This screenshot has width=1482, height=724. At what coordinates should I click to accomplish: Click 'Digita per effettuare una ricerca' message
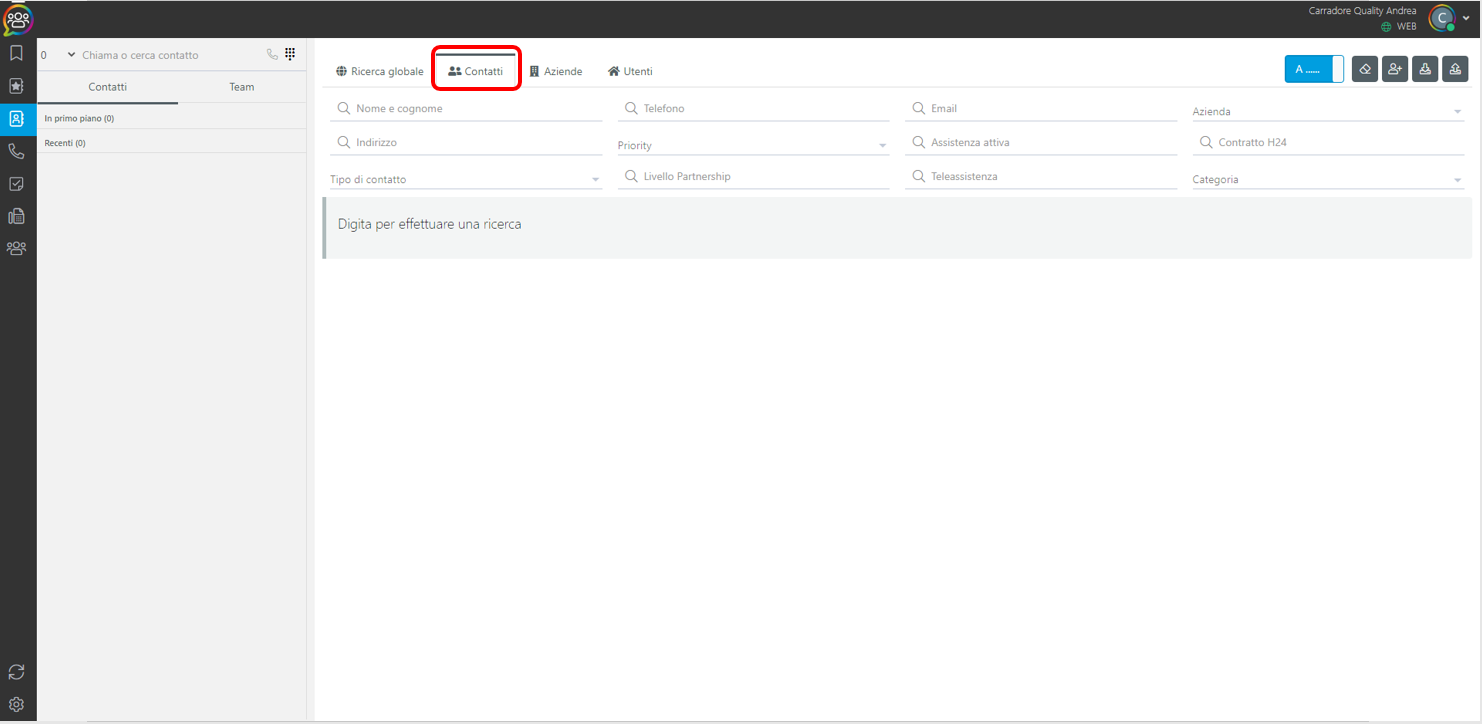pos(429,224)
